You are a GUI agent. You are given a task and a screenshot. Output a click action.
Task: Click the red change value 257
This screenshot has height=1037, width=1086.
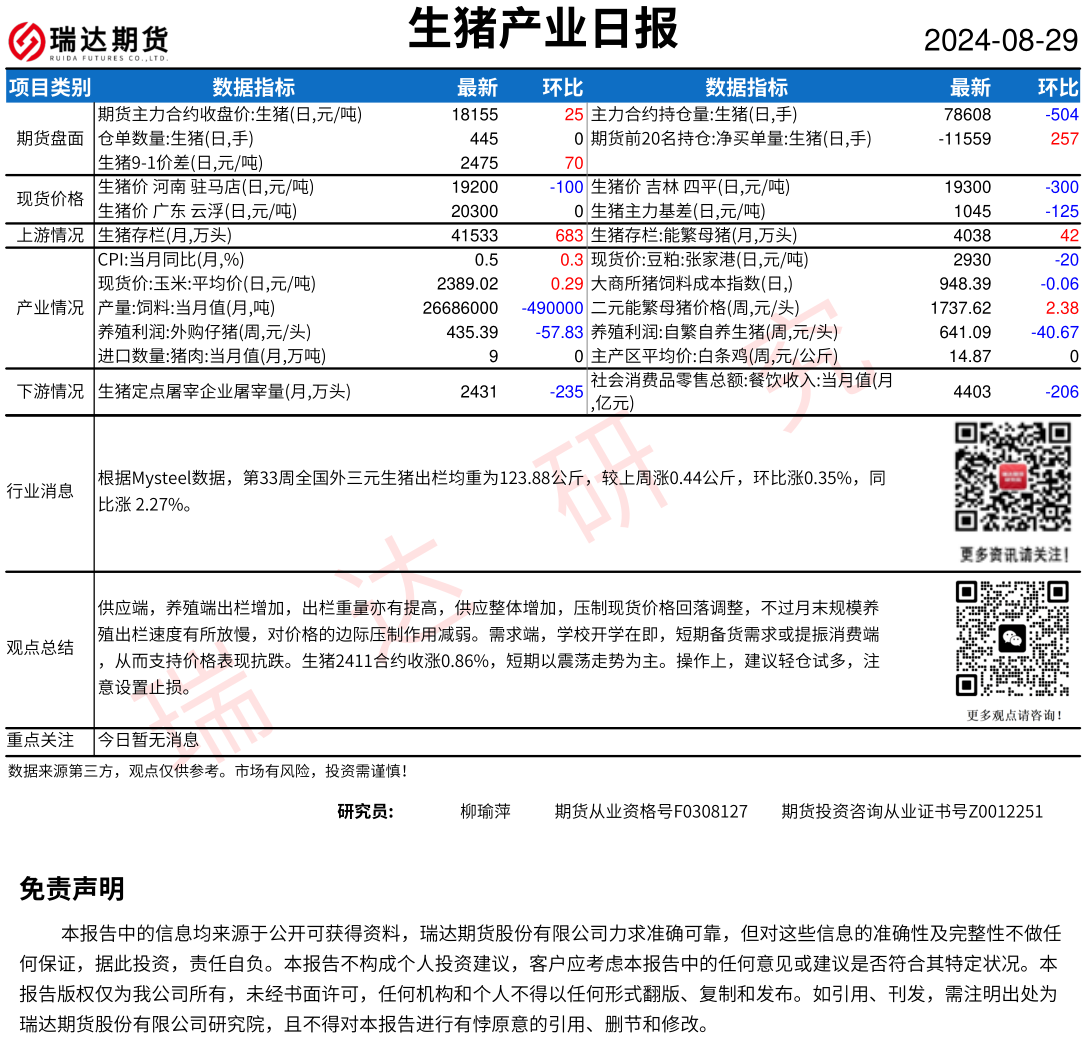(1065, 139)
